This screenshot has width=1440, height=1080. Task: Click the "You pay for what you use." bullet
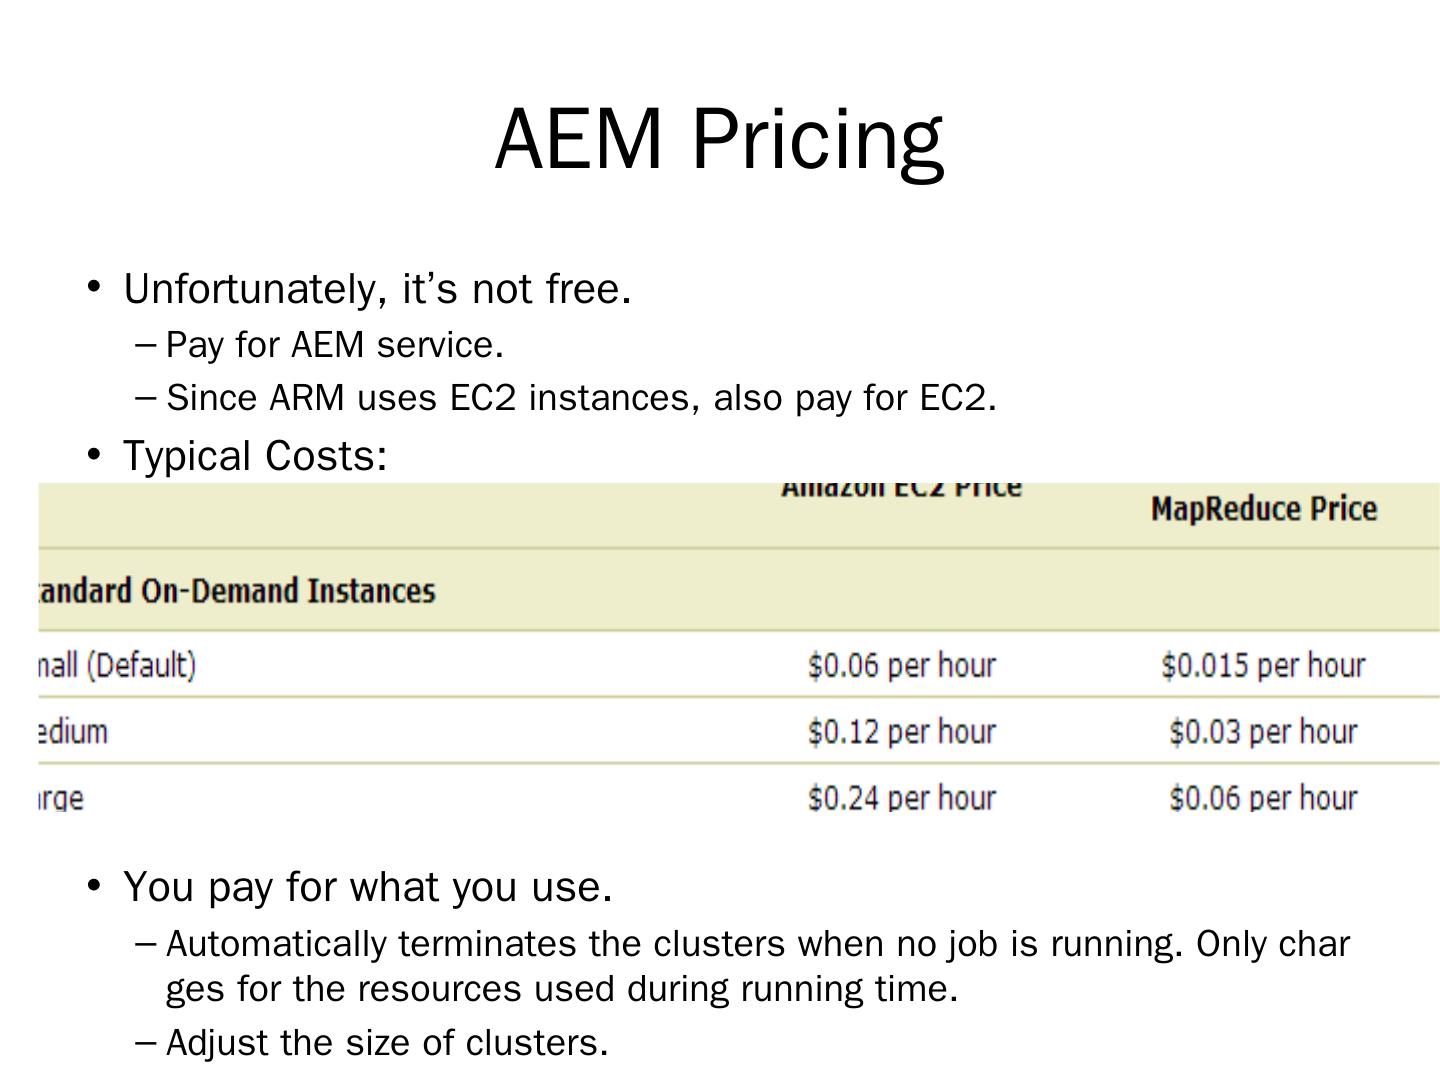point(367,887)
